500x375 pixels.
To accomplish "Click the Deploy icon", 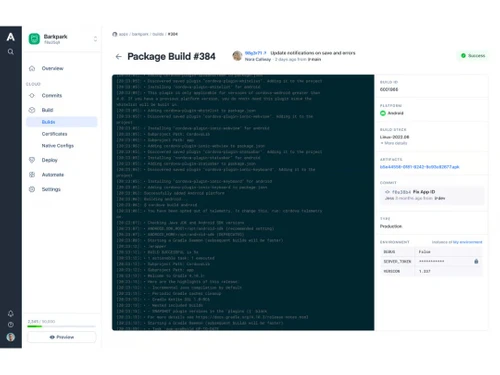I will (32, 160).
